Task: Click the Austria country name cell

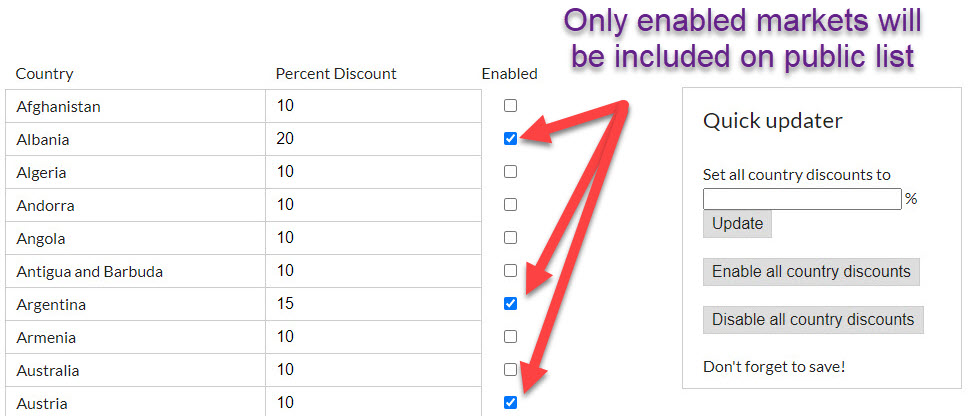Action: pos(135,403)
